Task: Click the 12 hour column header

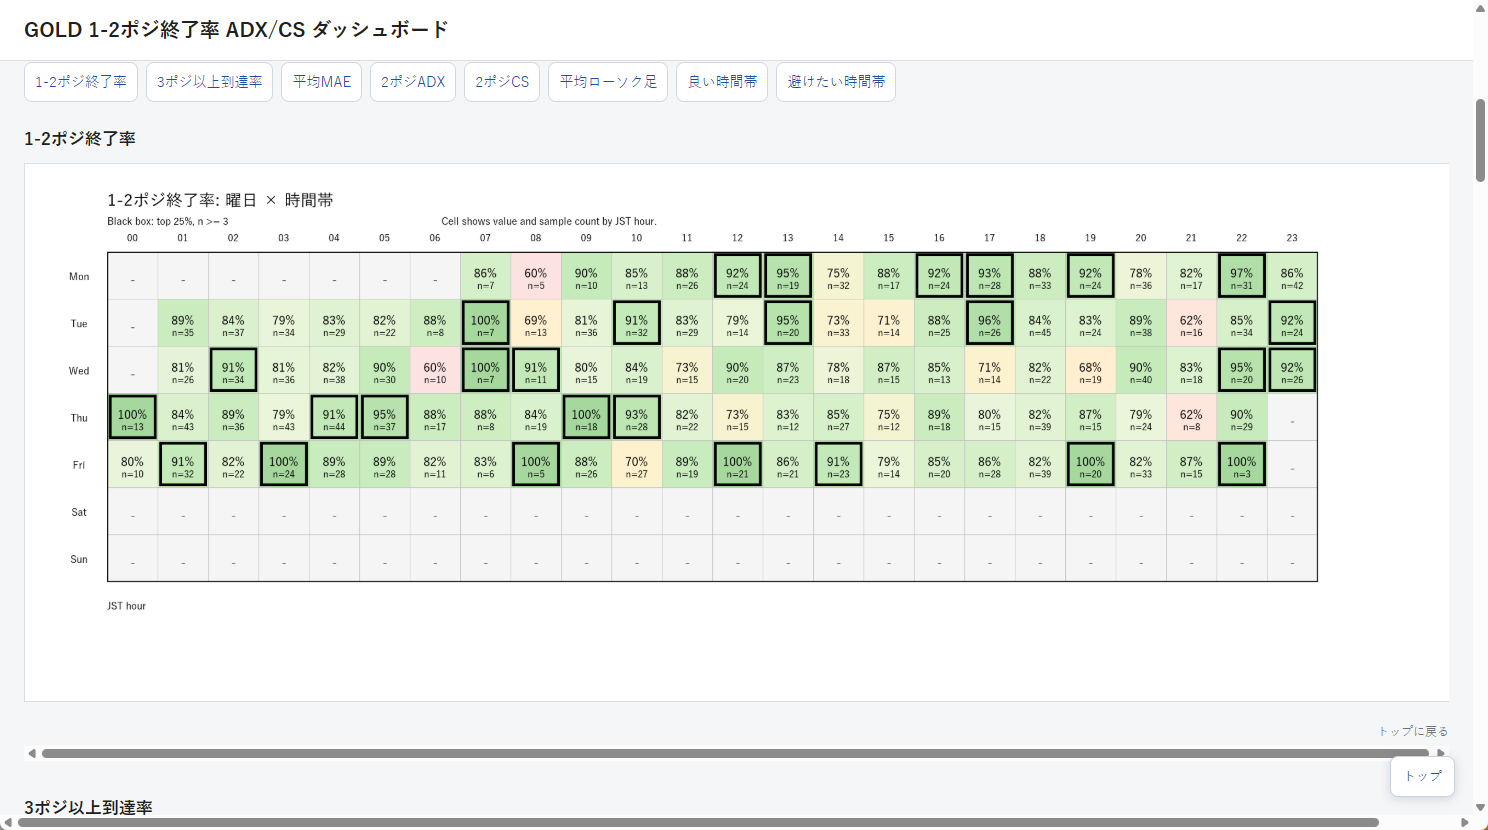Action: coord(737,238)
